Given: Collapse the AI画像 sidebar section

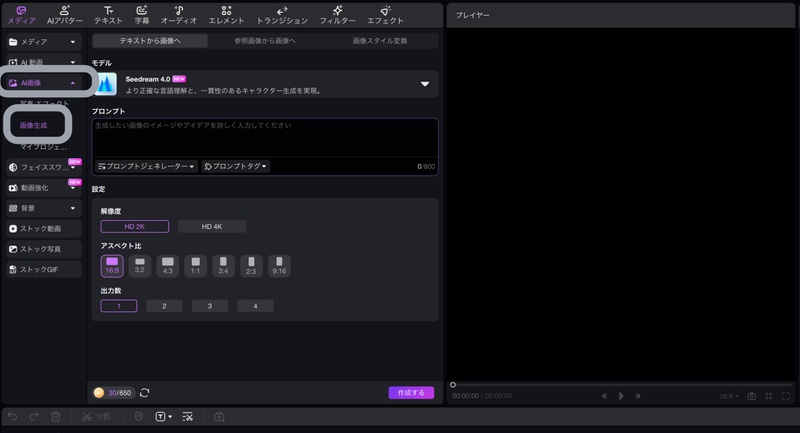Looking at the screenshot, I should pyautogui.click(x=73, y=83).
